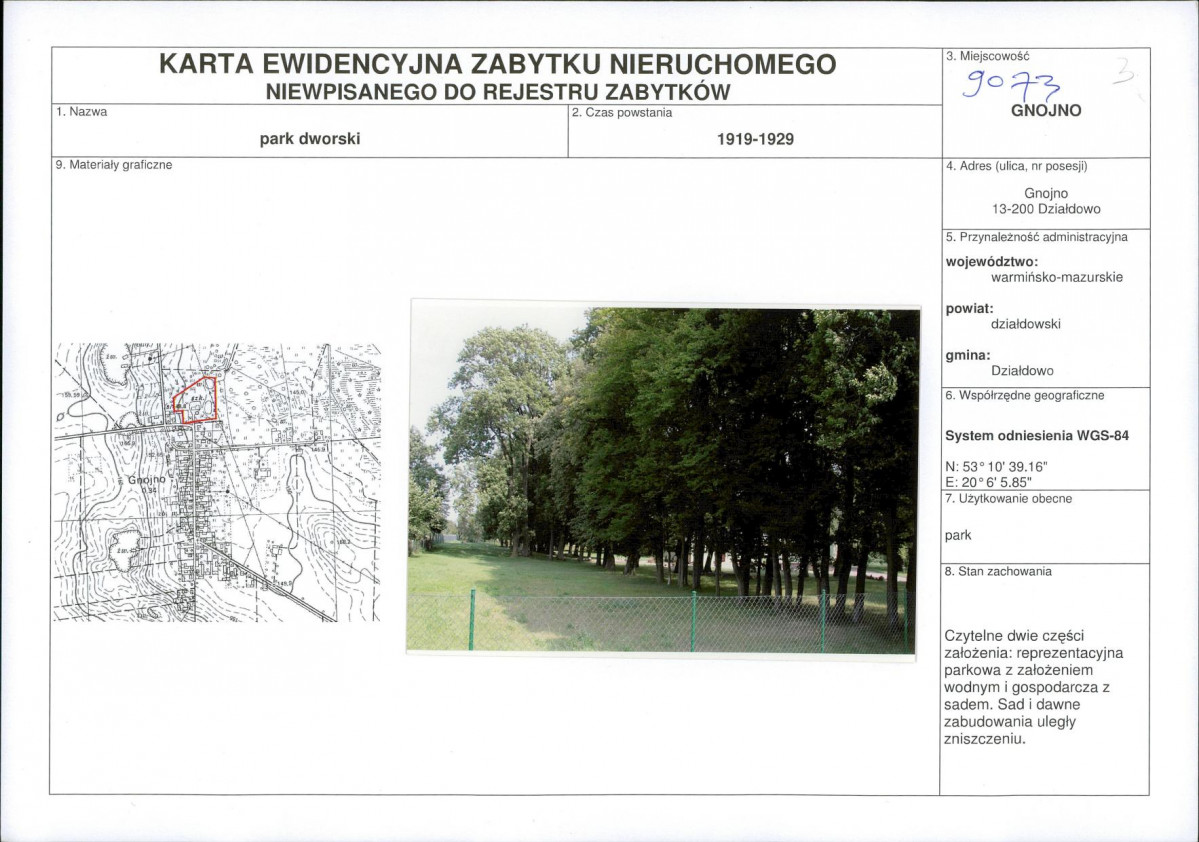This screenshot has height=842, width=1199.
Task: Click the "1. Nazwa" field label
Action: [81, 112]
